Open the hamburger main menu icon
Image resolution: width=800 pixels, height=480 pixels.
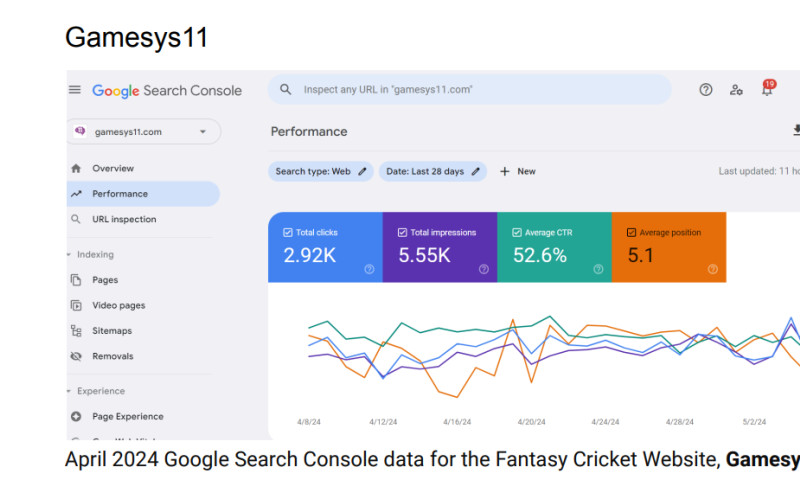point(74,90)
